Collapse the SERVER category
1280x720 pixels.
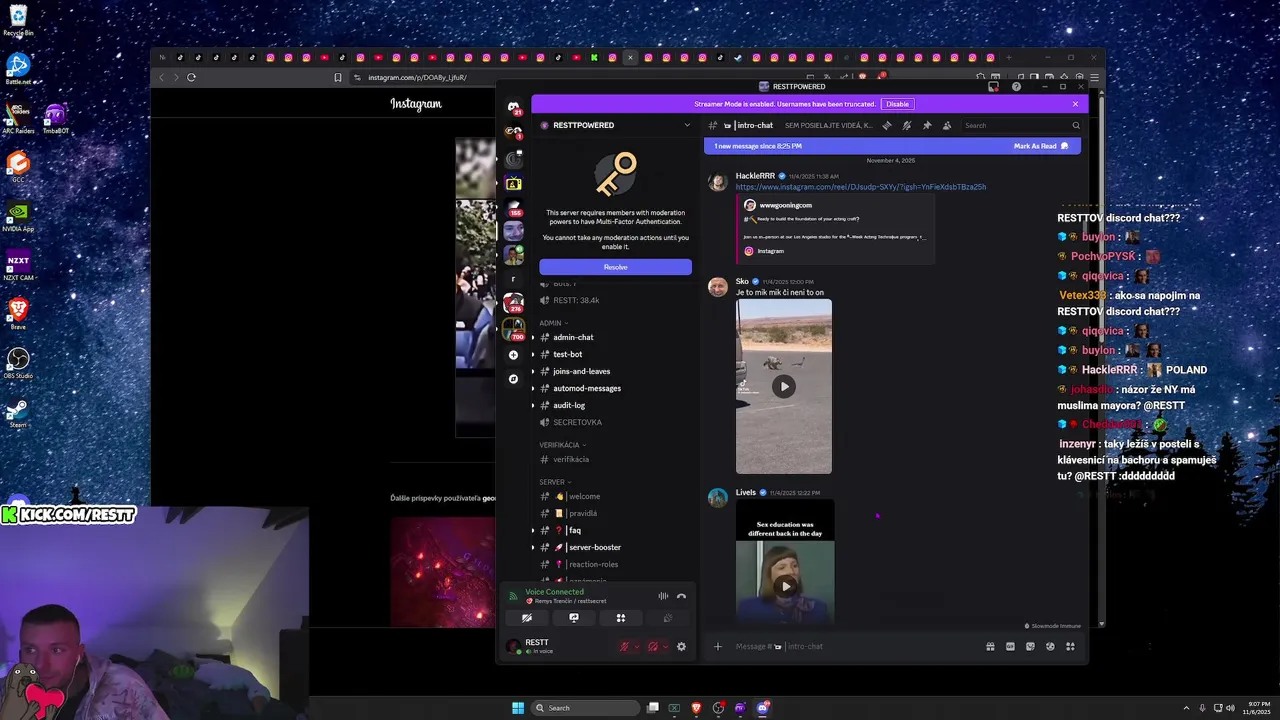pyautogui.click(x=555, y=482)
